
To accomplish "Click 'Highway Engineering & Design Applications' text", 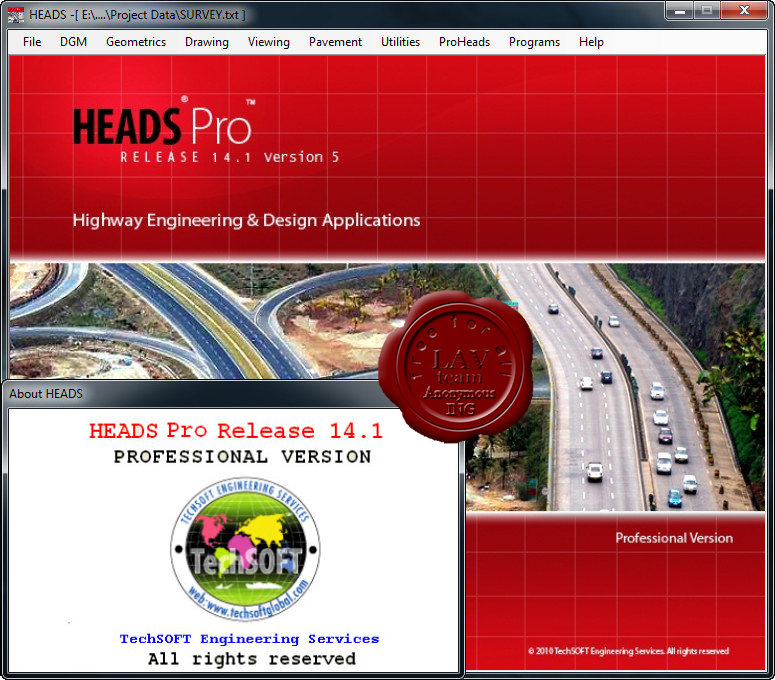I will (x=246, y=220).
